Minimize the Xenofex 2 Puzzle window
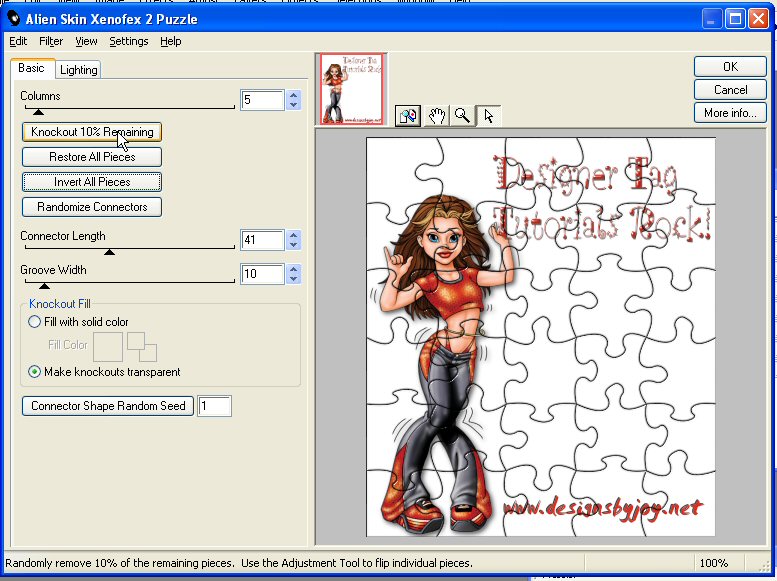The height and width of the screenshot is (581, 777). [x=712, y=19]
